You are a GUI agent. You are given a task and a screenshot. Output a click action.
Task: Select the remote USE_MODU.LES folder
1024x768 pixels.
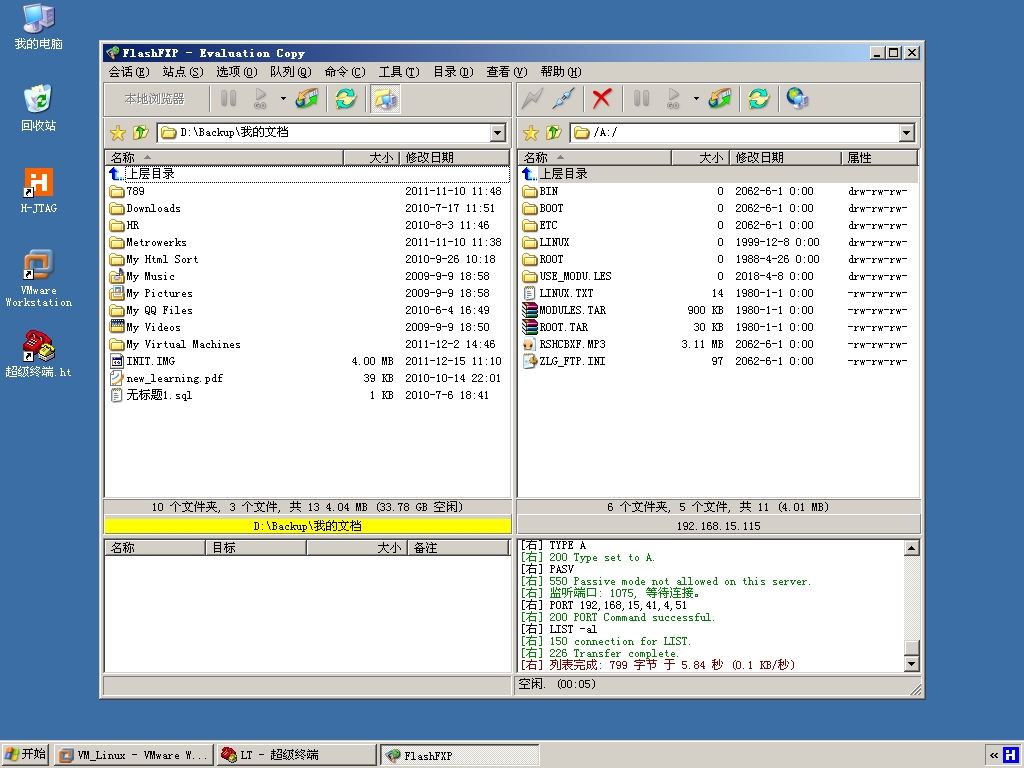click(718, 276)
